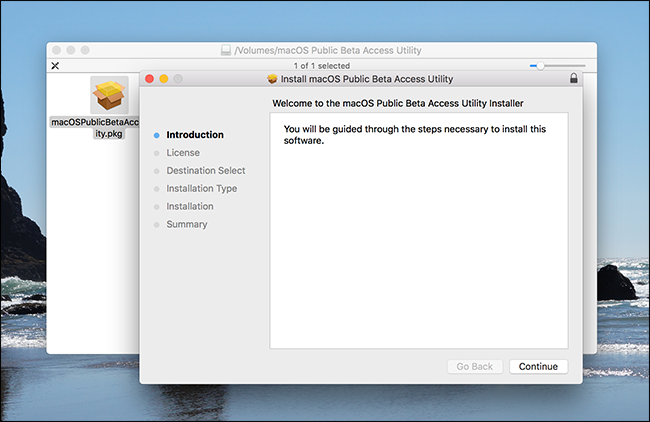The width and height of the screenshot is (650, 422).
Task: Select the macOSPublicBetaAccessUtility.pkg box icon
Action: [109, 95]
